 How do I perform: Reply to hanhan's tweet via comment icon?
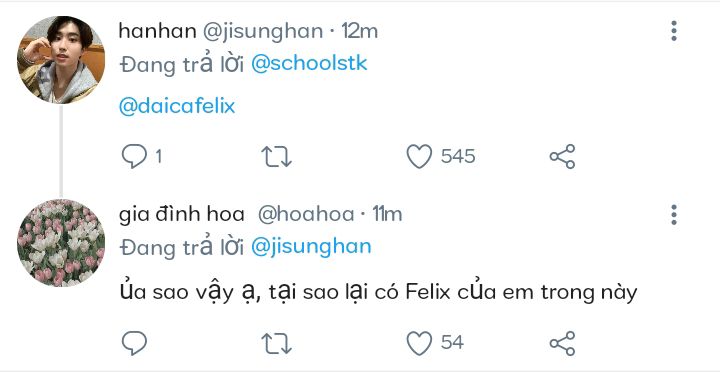pyautogui.click(x=134, y=156)
